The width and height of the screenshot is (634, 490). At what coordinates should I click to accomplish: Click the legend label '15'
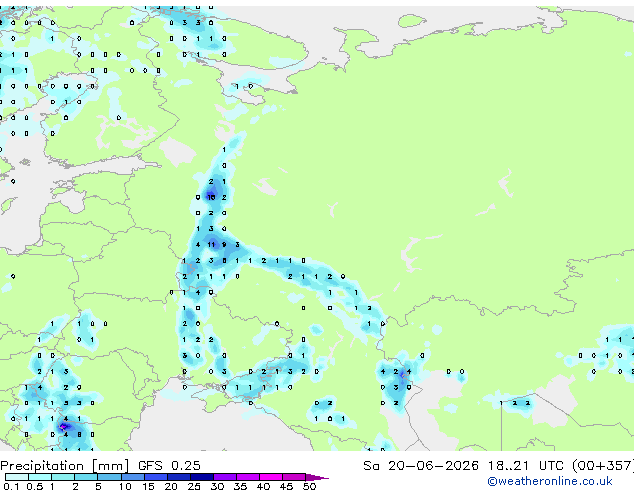[148, 486]
